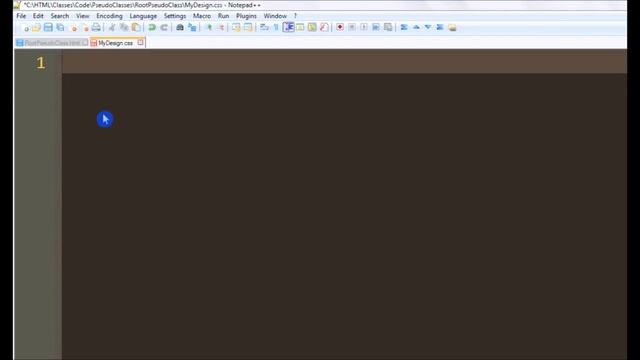
Task: Switch to the RootPseudoClass.html tab
Action: [x=51, y=42]
